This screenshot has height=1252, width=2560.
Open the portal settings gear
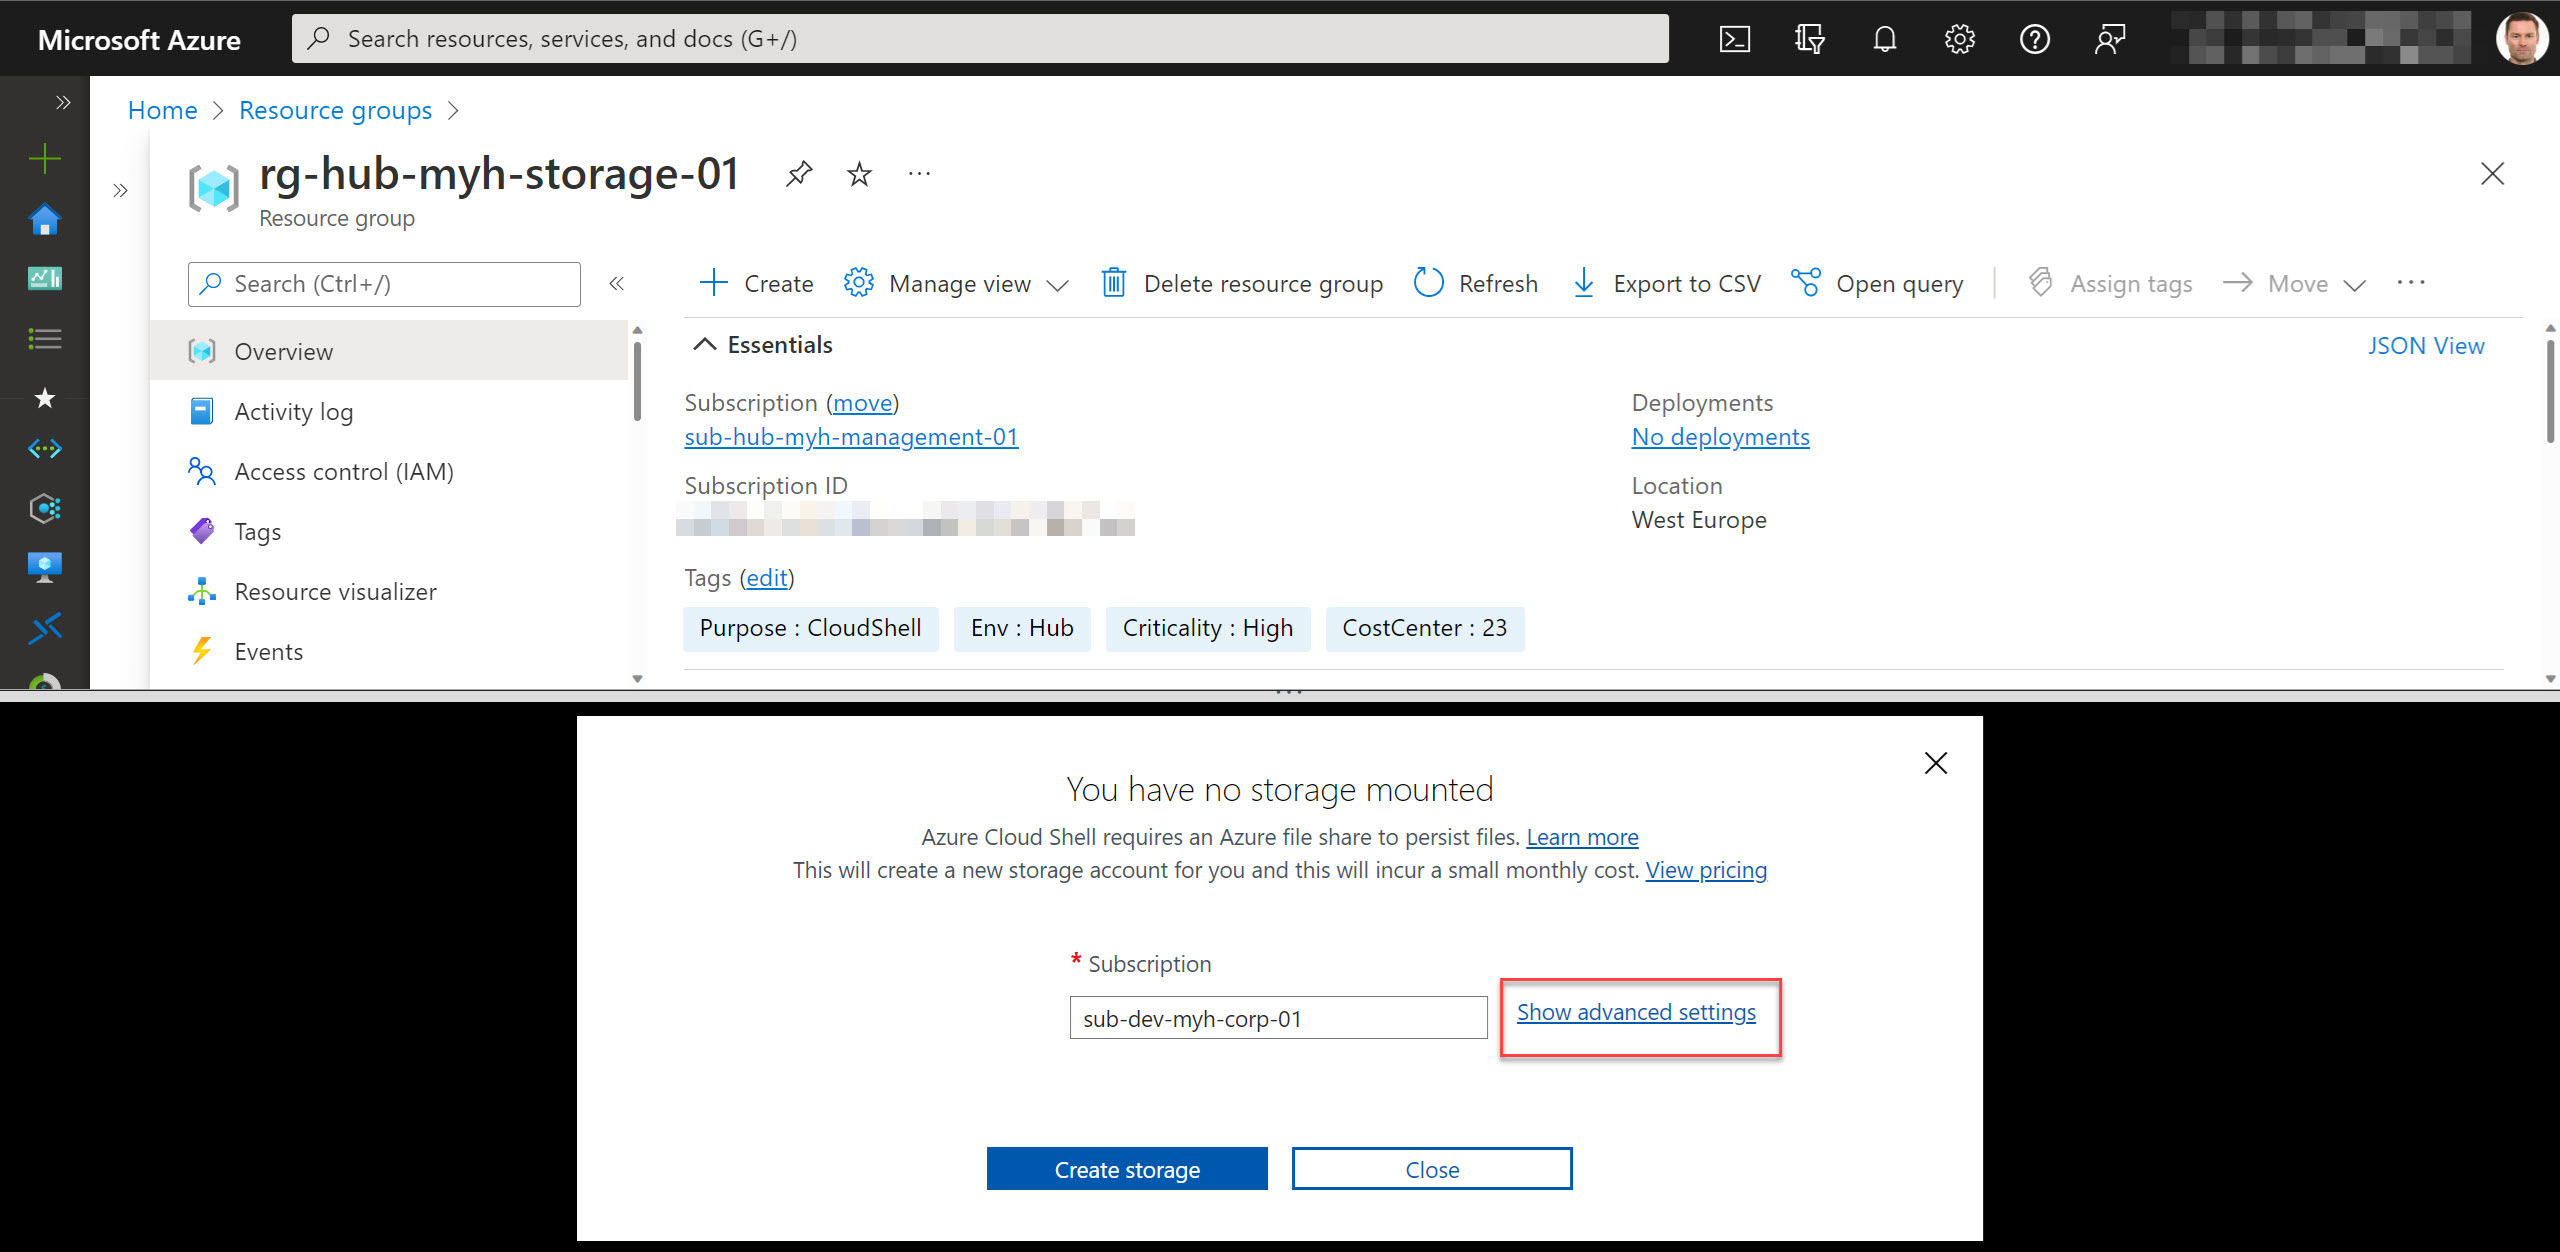click(x=1959, y=38)
